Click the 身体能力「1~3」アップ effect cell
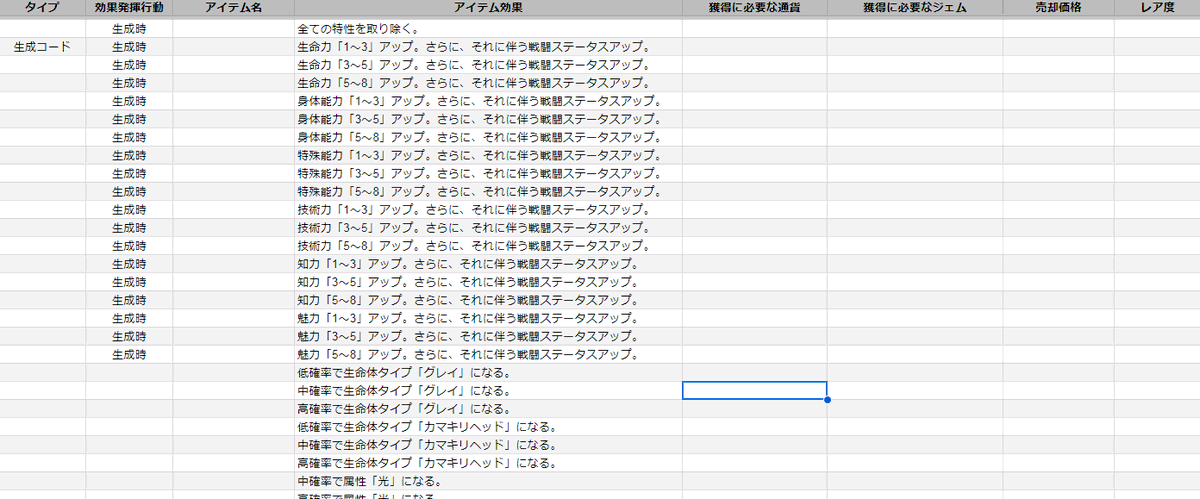 coord(488,101)
